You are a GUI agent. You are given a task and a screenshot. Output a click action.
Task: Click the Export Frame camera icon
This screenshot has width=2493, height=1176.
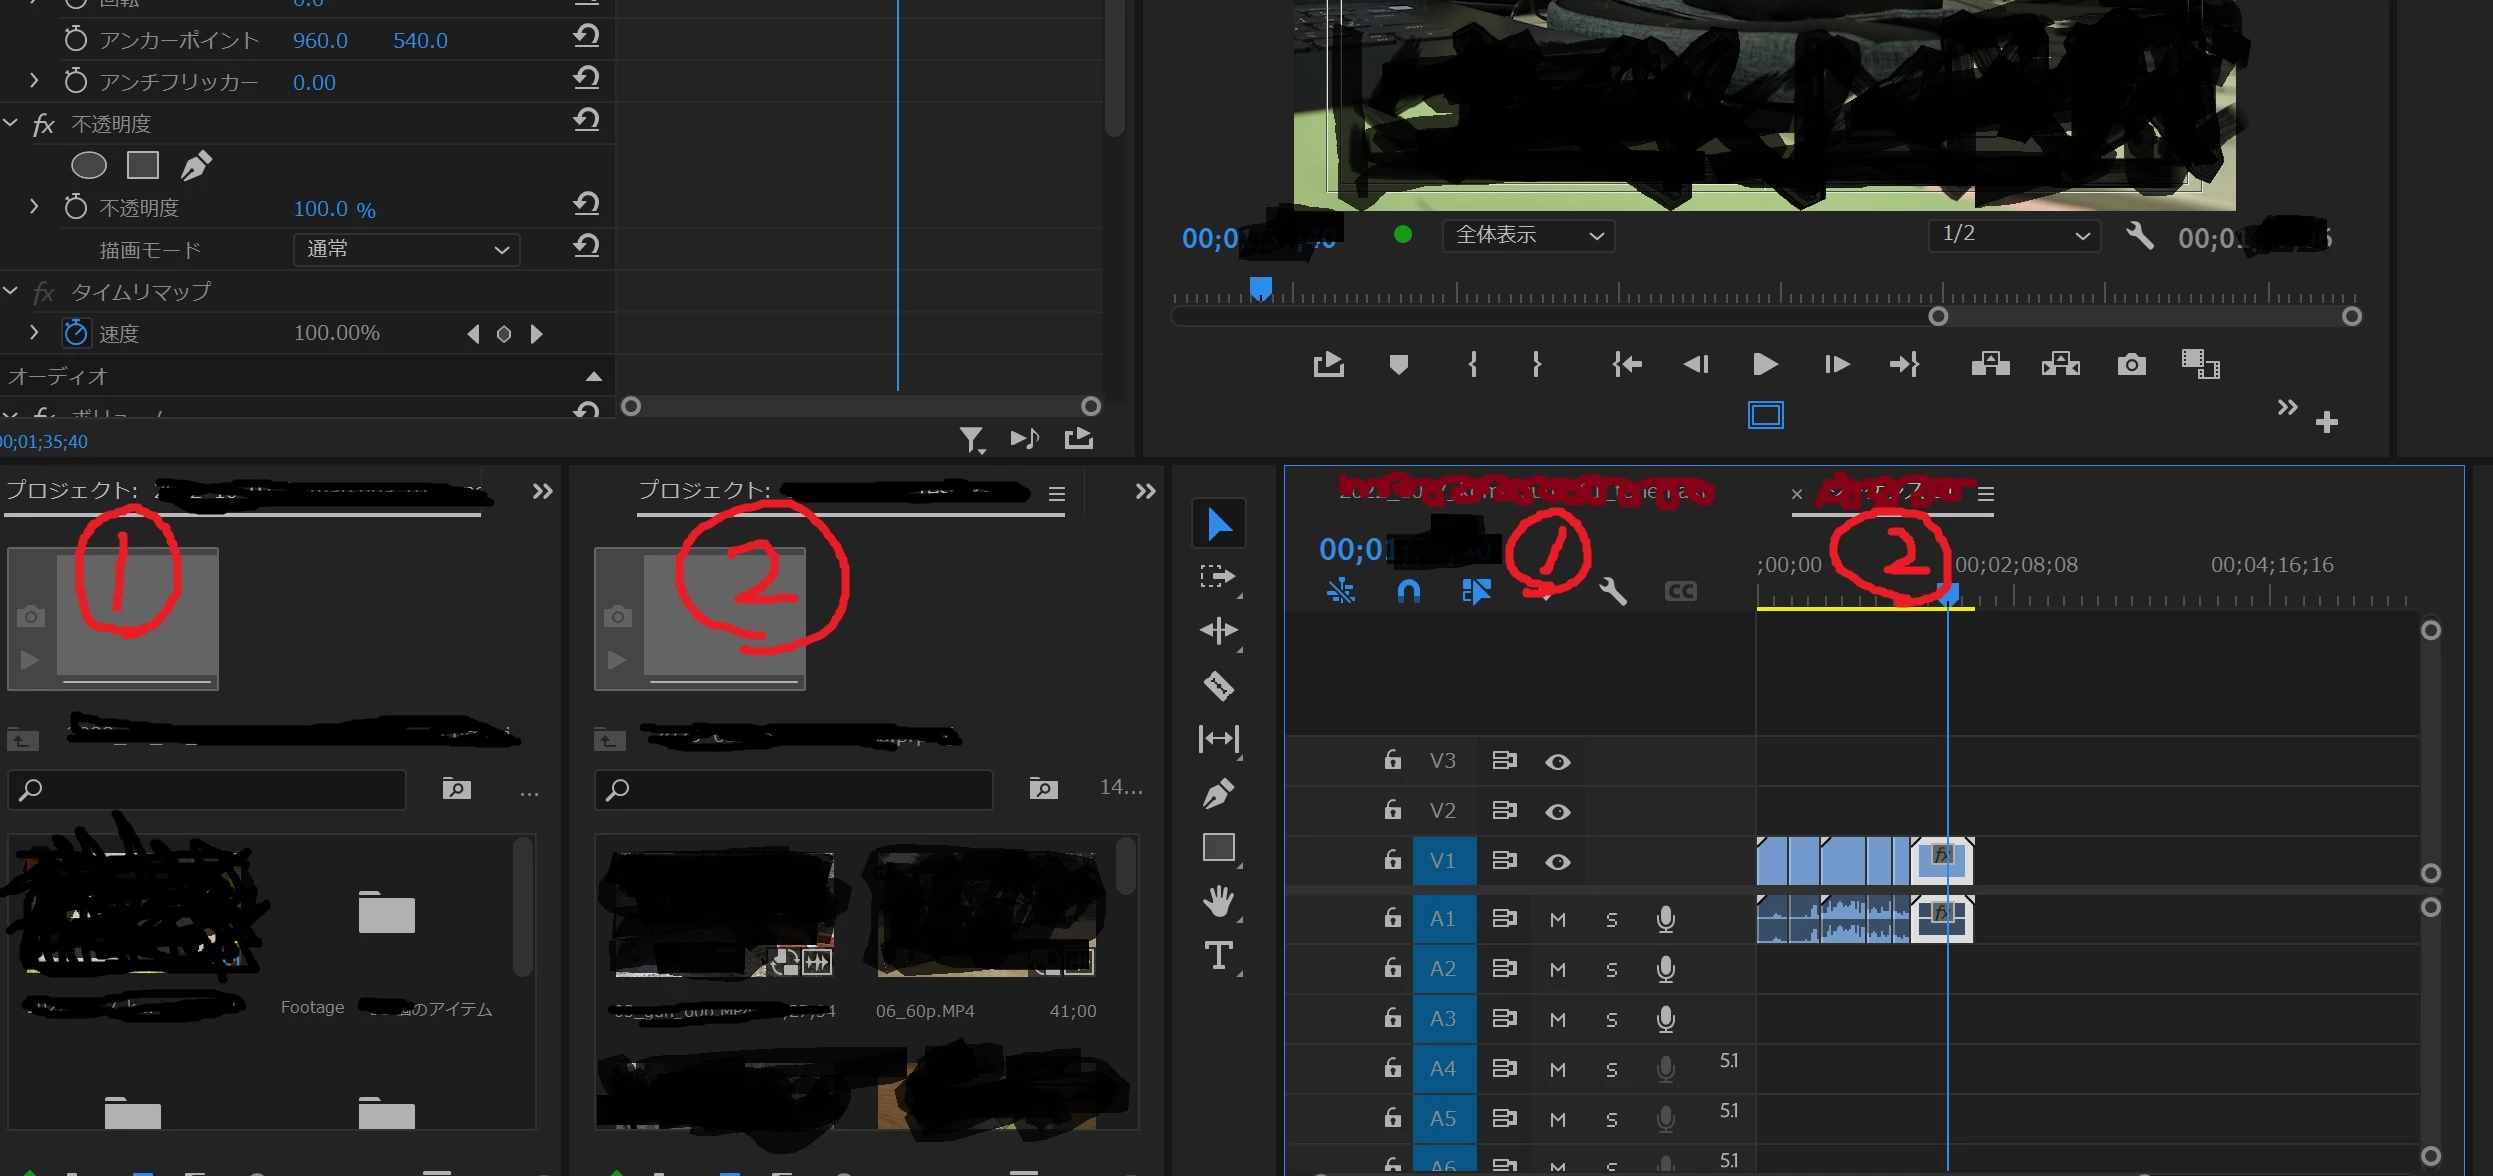[2131, 364]
